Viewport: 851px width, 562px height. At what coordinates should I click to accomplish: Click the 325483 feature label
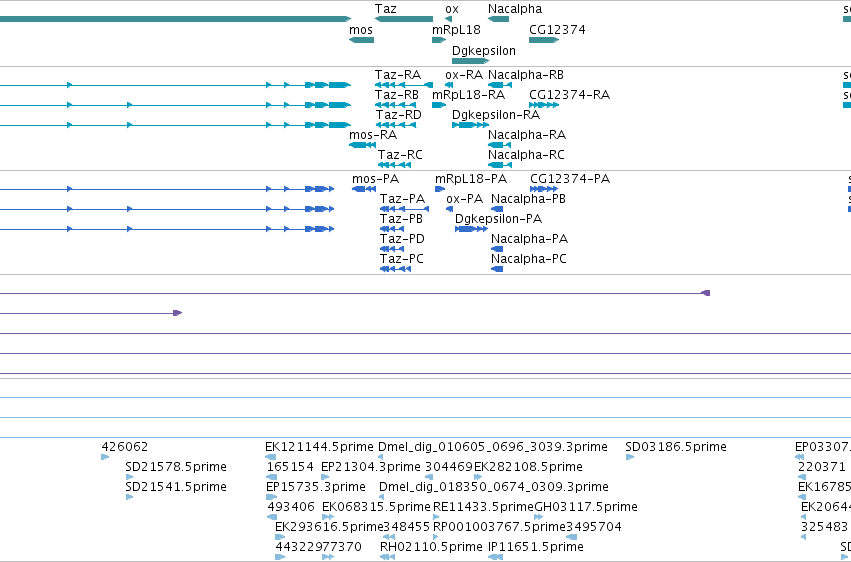pyautogui.click(x=824, y=527)
